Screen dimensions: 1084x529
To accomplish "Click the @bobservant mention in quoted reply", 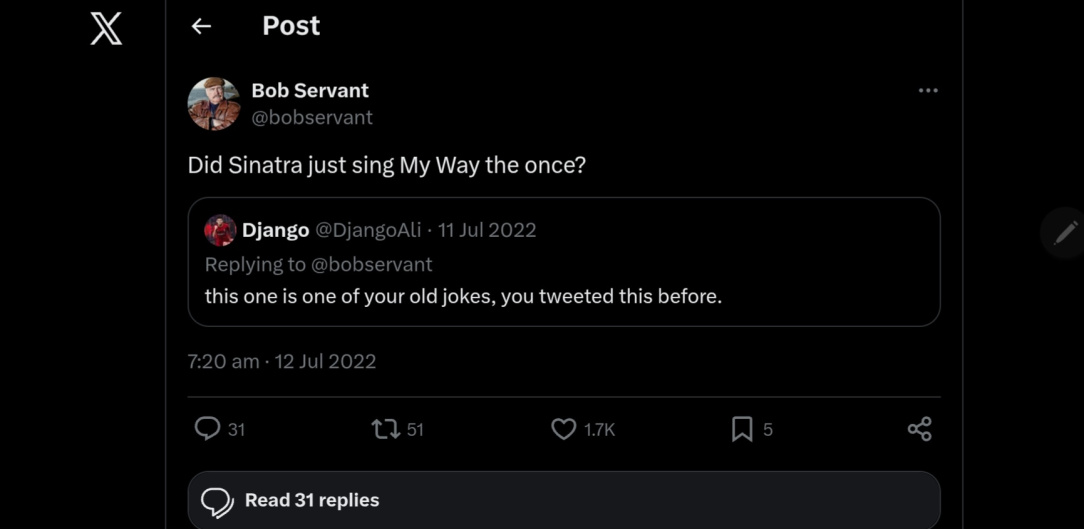I will click(x=372, y=264).
